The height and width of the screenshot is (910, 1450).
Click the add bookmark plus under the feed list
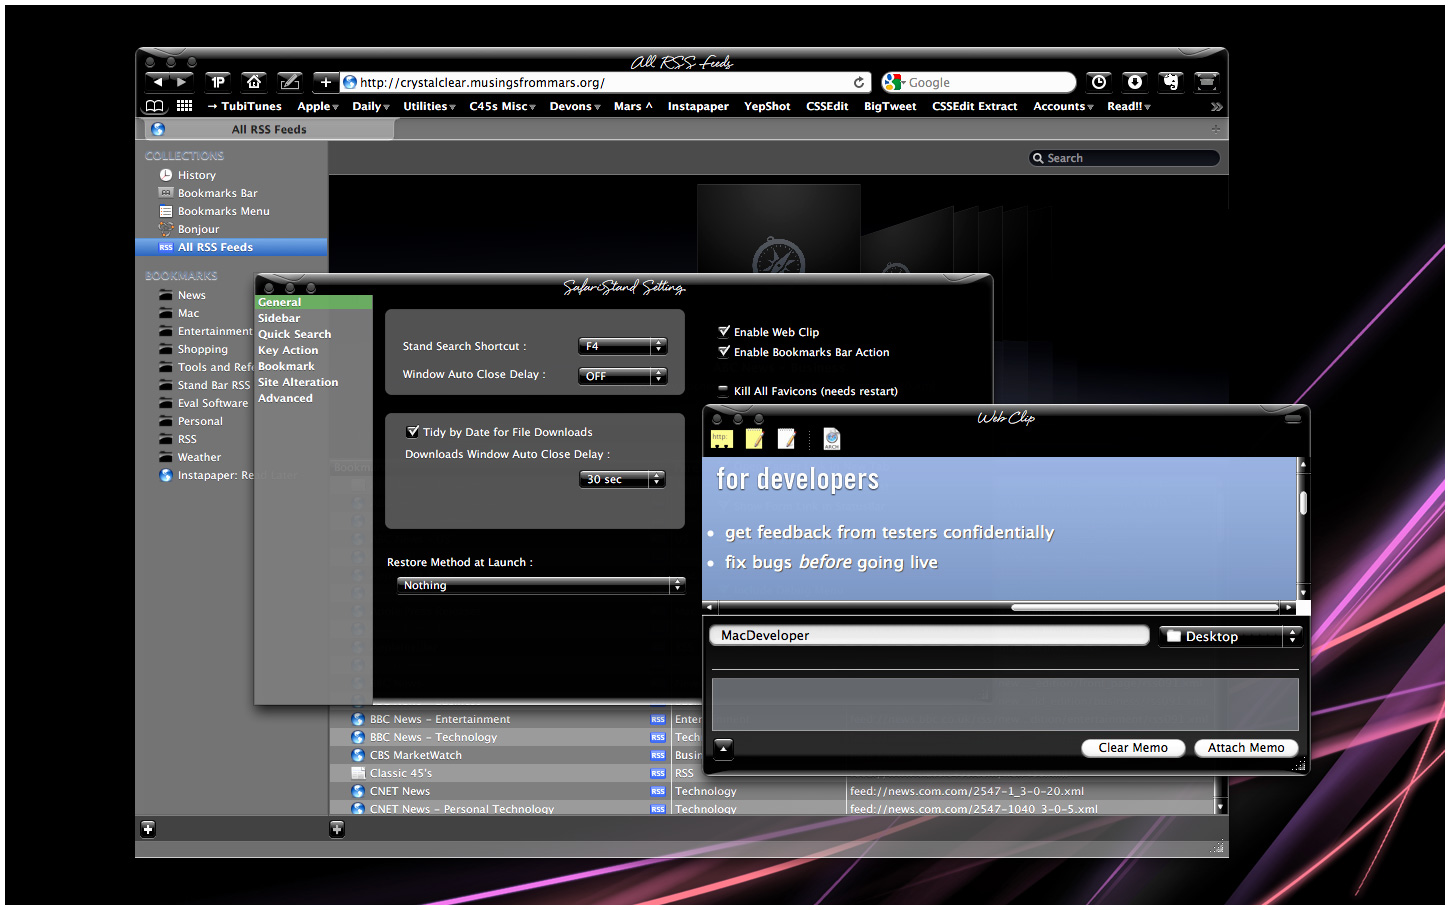337,828
